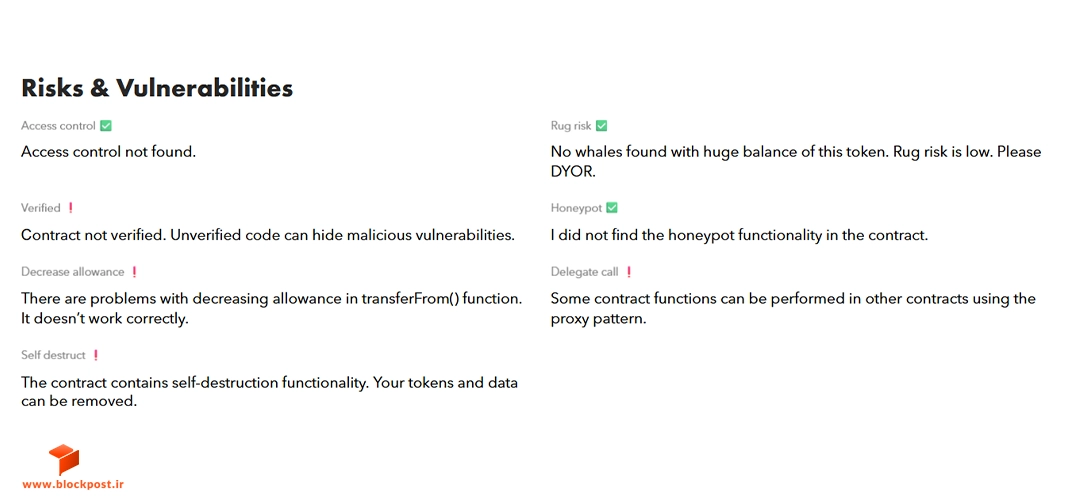The height and width of the screenshot is (500, 1066).
Task: Open the www.blockpost.ir link
Action: [73, 485]
